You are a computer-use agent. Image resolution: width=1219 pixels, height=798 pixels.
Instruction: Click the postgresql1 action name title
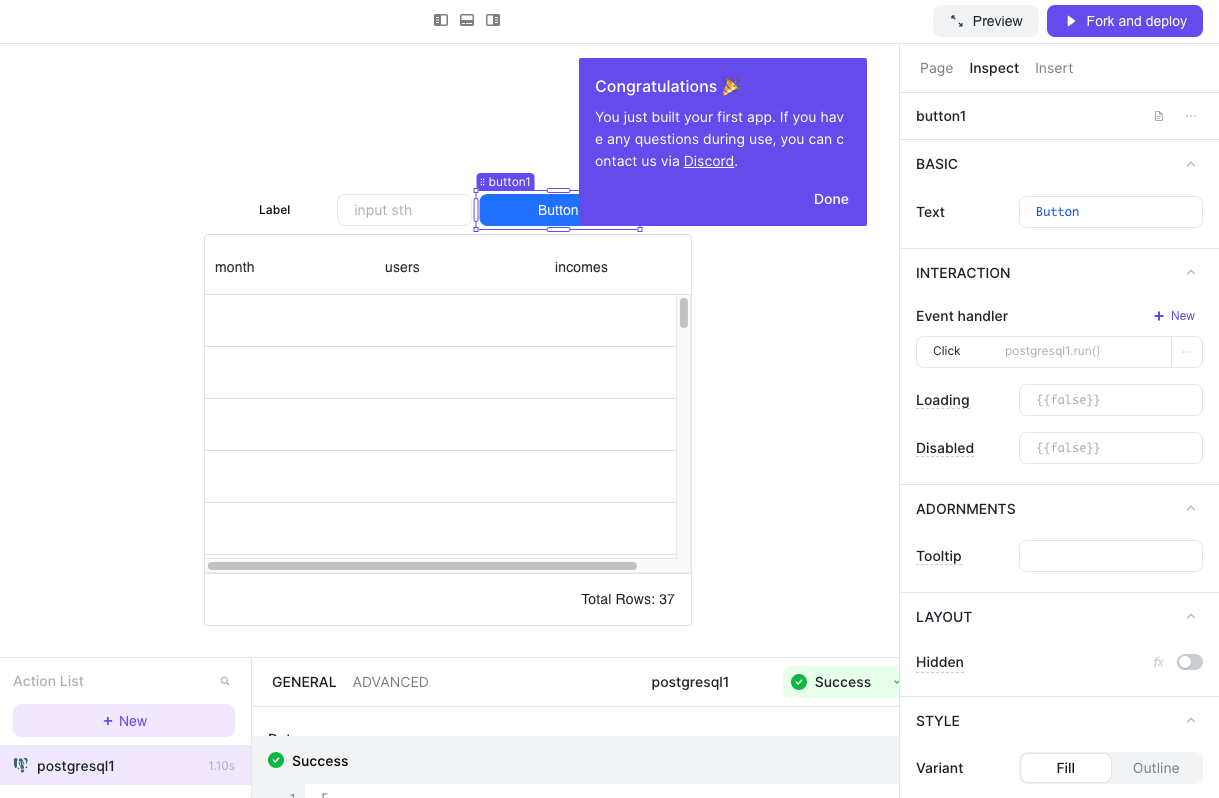[690, 682]
